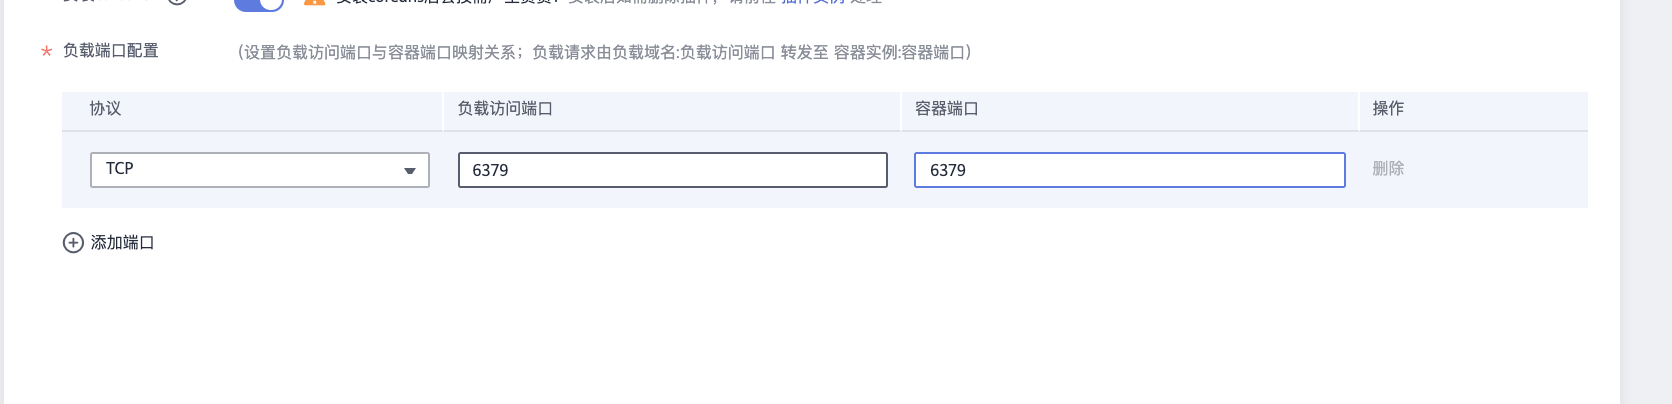Click the red required asterisk icon
The width and height of the screenshot is (1672, 404).
[x=46, y=52]
